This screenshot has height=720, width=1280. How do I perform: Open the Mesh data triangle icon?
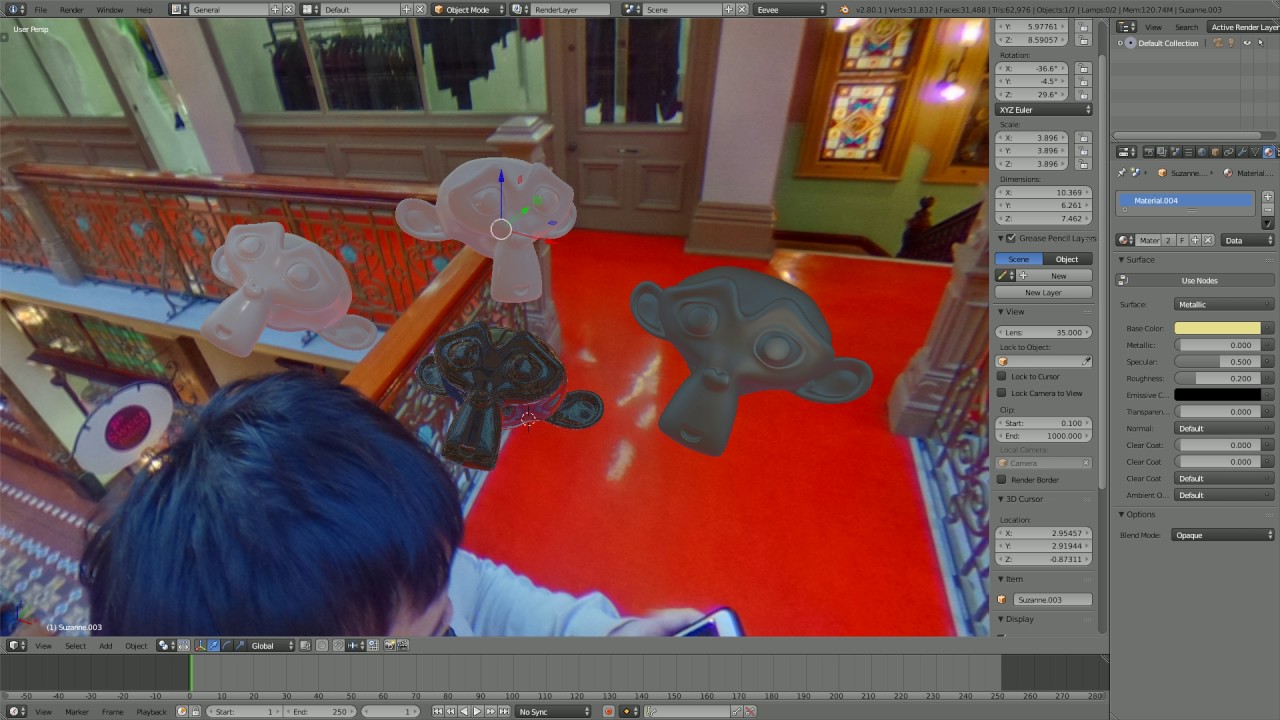pyautogui.click(x=1255, y=152)
